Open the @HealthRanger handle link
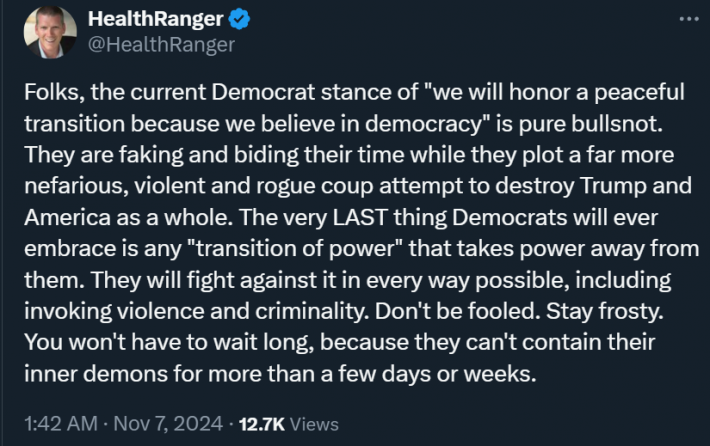The width and height of the screenshot is (710, 446). (x=161, y=44)
